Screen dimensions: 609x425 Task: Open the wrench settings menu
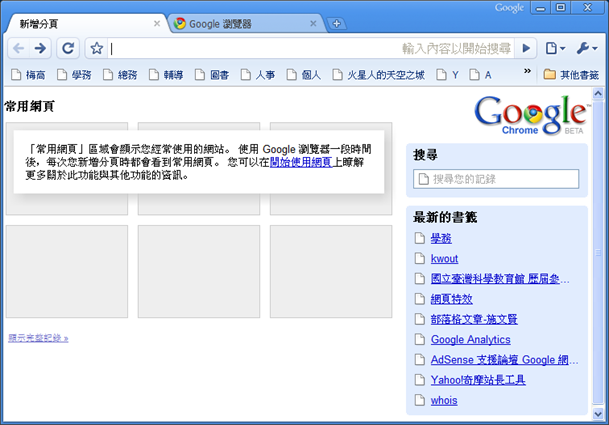click(x=586, y=49)
